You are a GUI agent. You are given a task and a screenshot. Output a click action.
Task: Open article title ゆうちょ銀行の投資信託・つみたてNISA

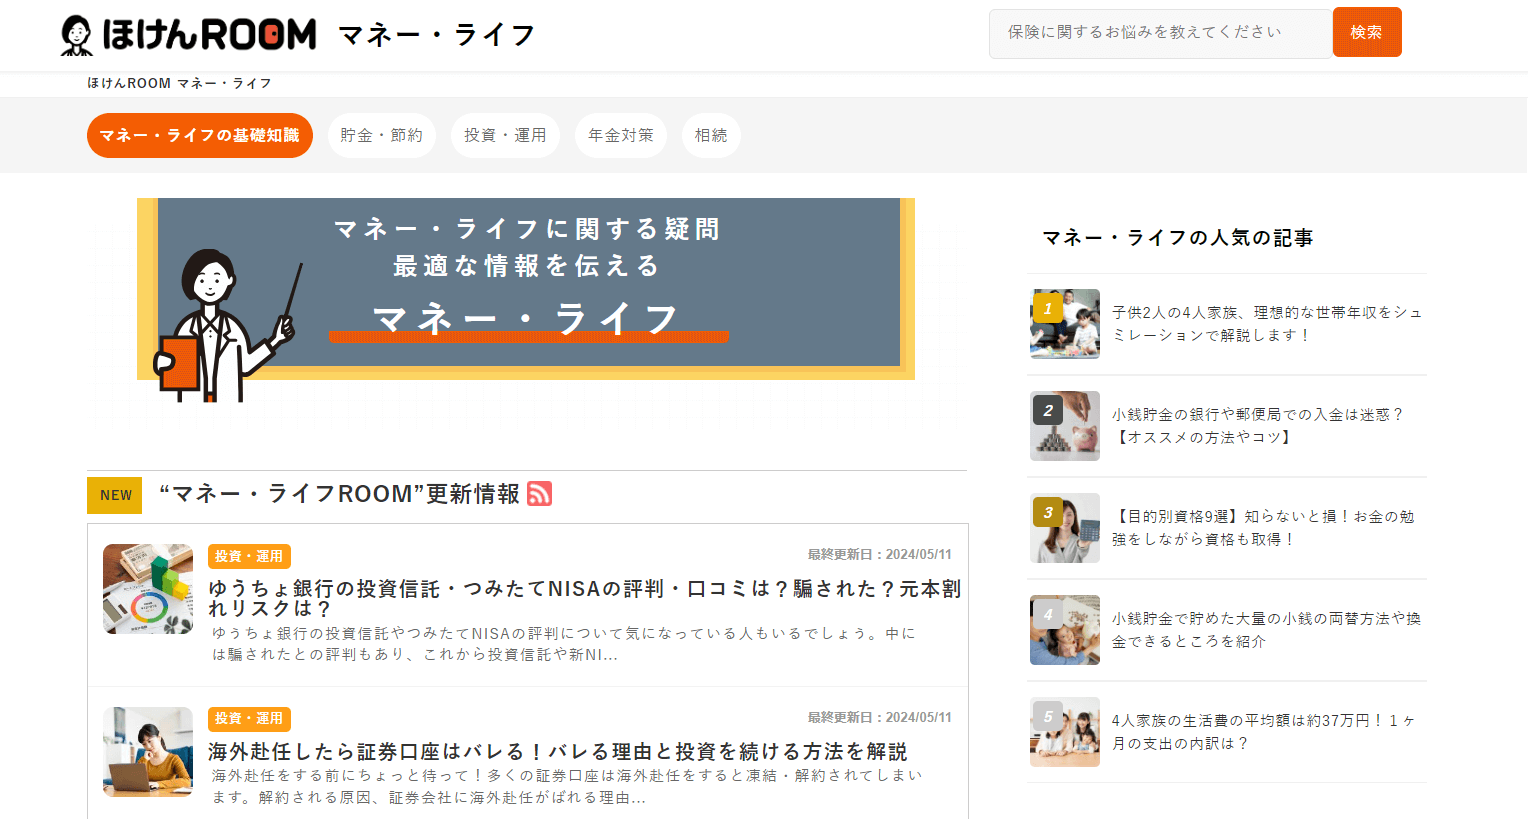584,598
